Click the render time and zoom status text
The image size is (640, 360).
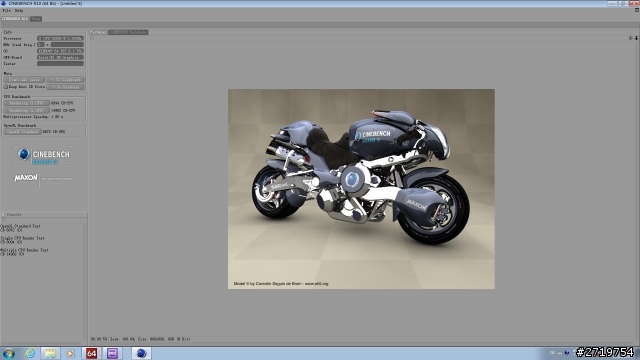coord(140,339)
